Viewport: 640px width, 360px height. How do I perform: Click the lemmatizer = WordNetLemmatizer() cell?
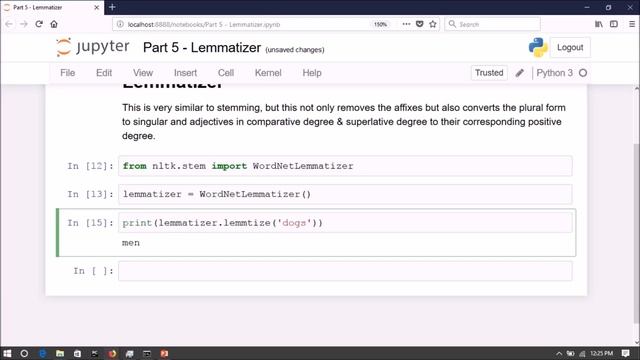coord(345,194)
